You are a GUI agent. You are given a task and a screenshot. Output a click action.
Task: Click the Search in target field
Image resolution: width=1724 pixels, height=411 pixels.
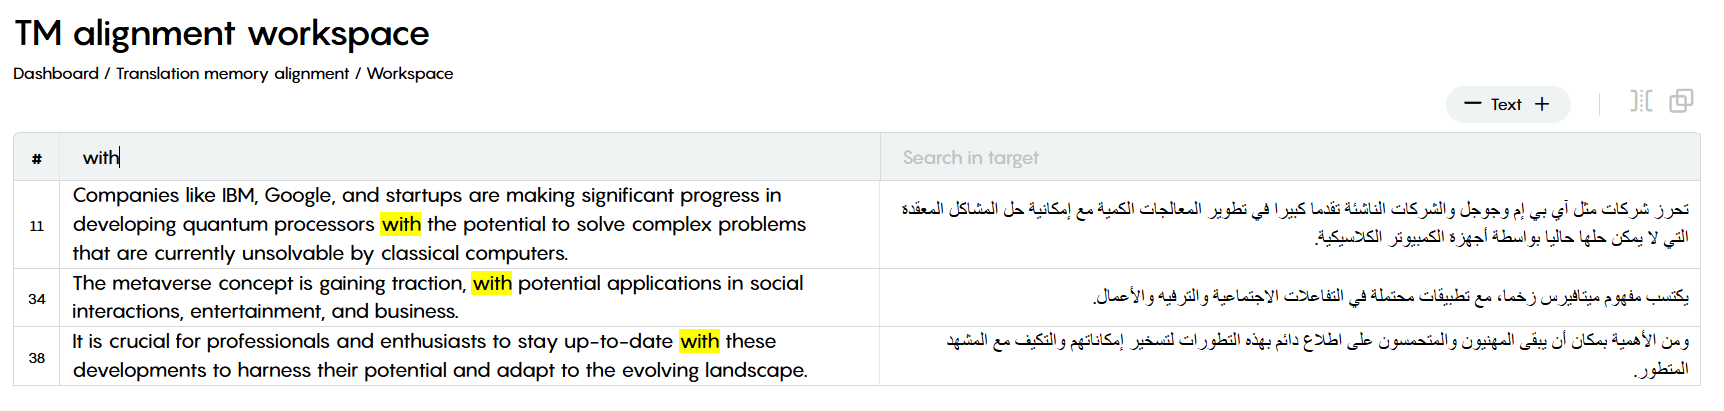pyautogui.click(x=1290, y=157)
